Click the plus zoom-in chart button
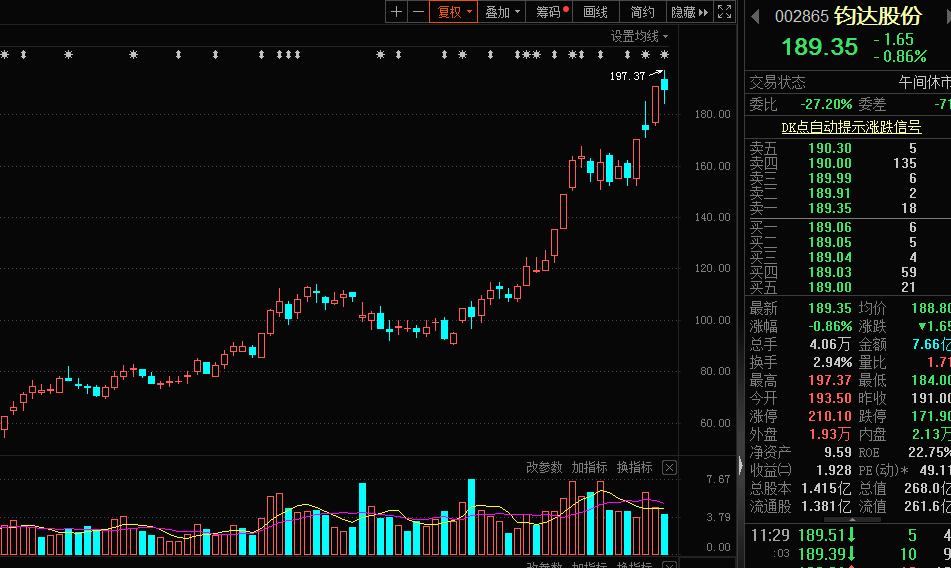This screenshot has height=568, width=951. pyautogui.click(x=397, y=12)
